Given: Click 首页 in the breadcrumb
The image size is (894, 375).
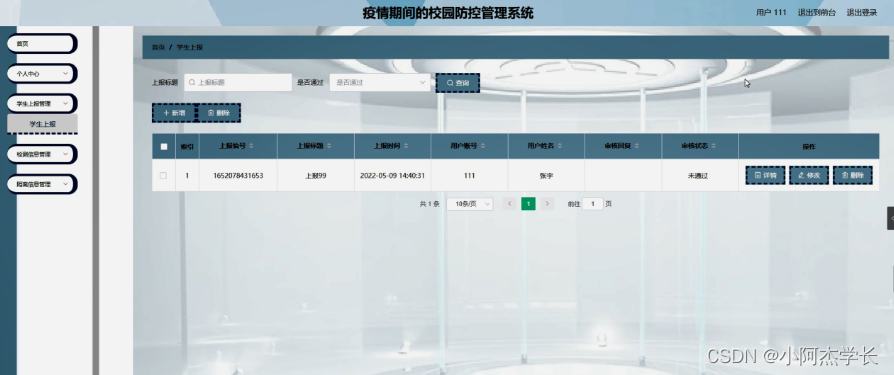Looking at the screenshot, I should tap(158, 47).
